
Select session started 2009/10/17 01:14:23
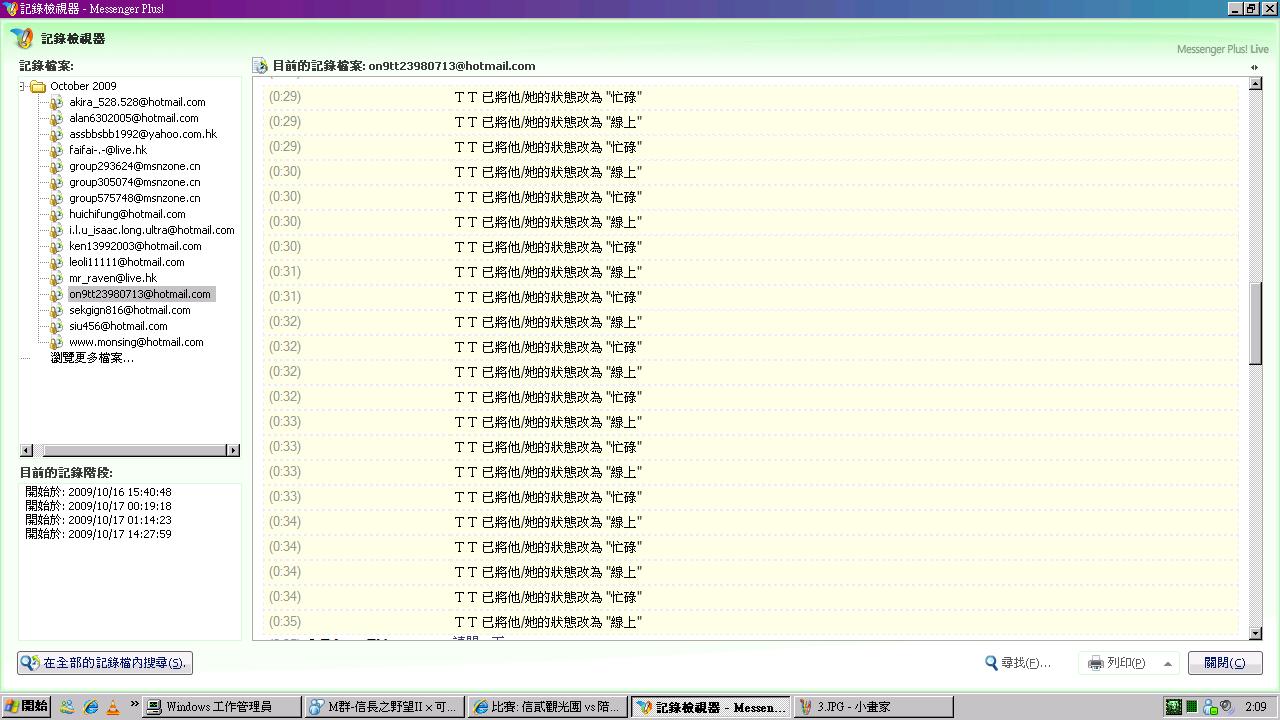(98, 520)
